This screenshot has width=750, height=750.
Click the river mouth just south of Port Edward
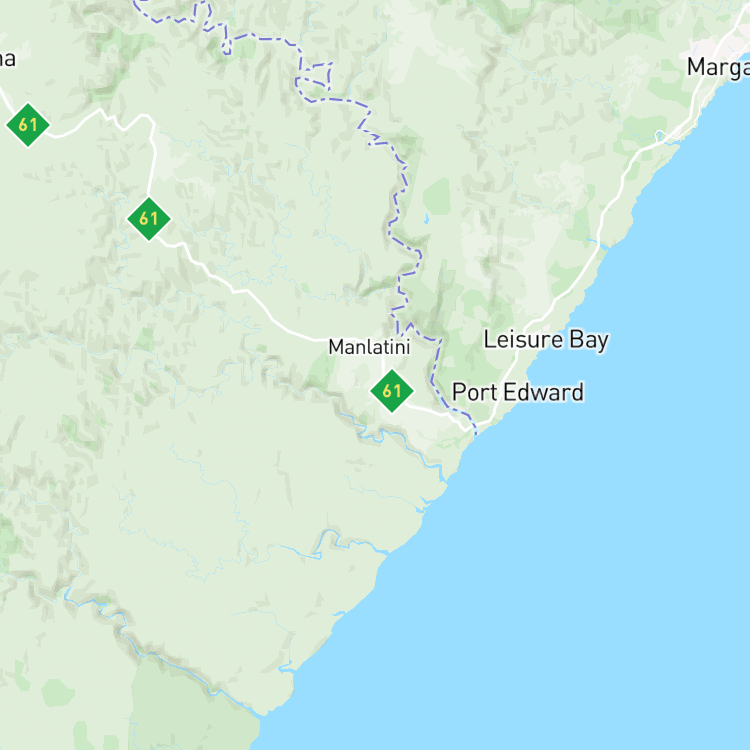coord(446,478)
